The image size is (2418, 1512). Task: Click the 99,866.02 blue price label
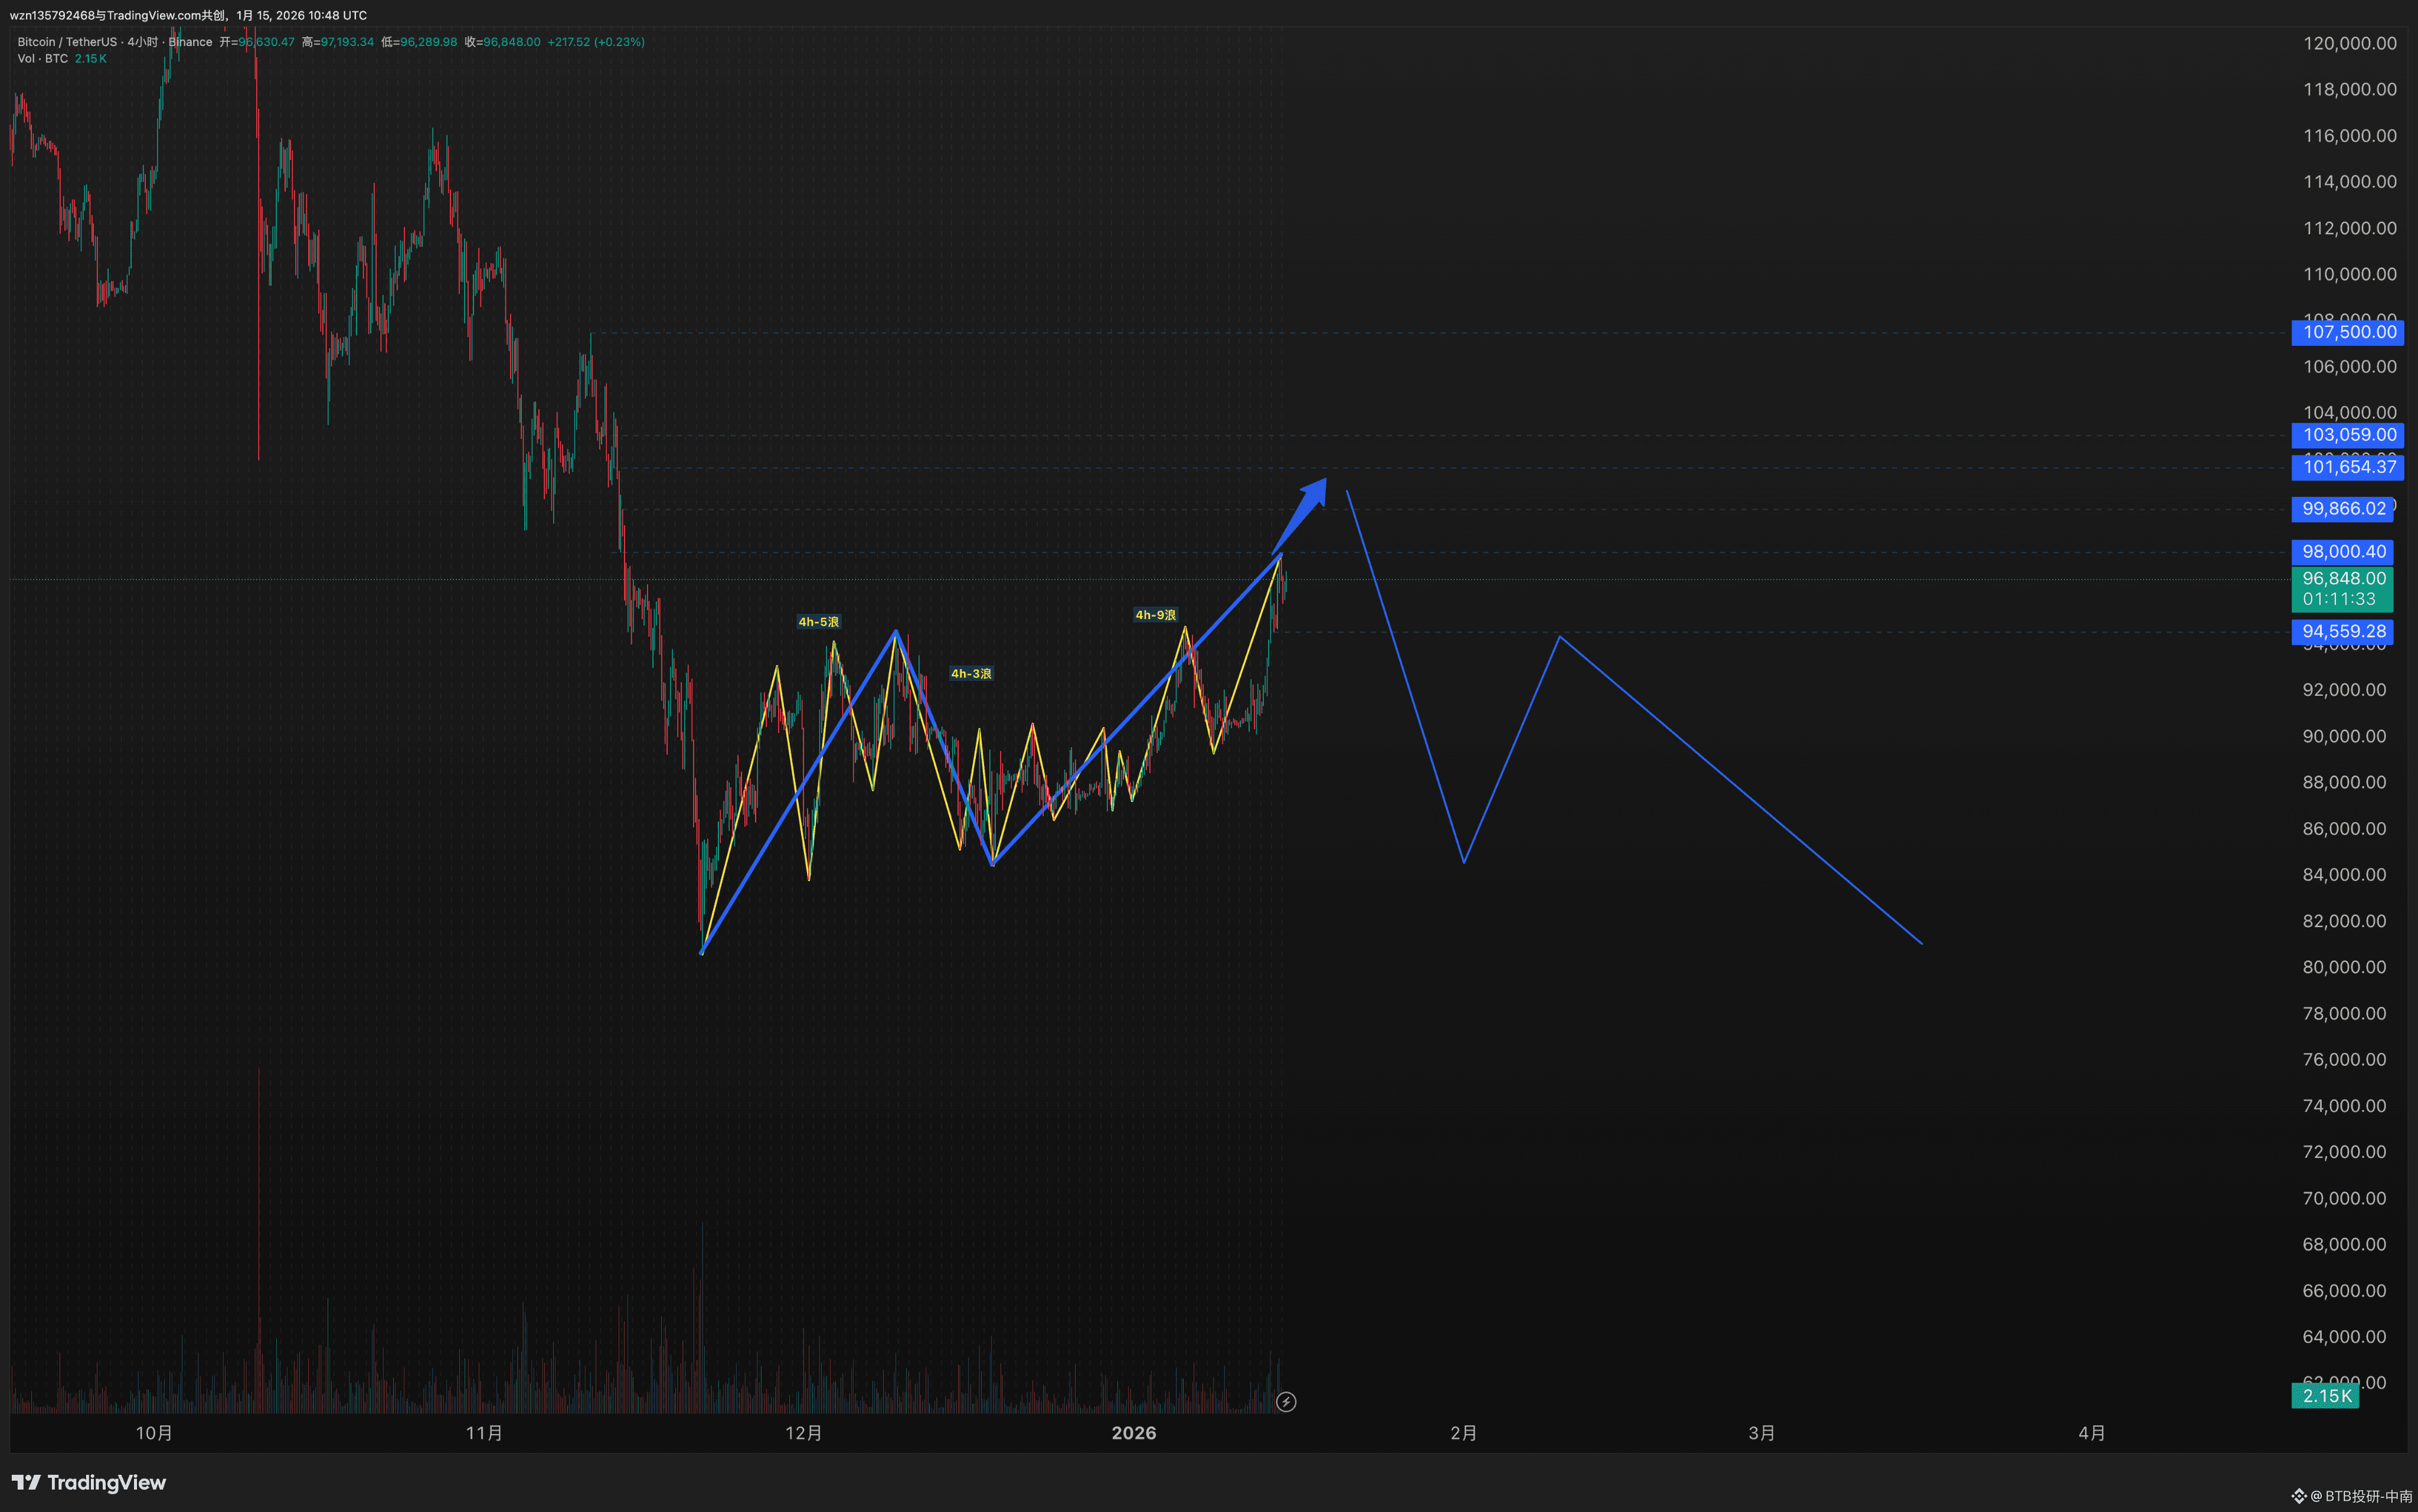(2343, 509)
